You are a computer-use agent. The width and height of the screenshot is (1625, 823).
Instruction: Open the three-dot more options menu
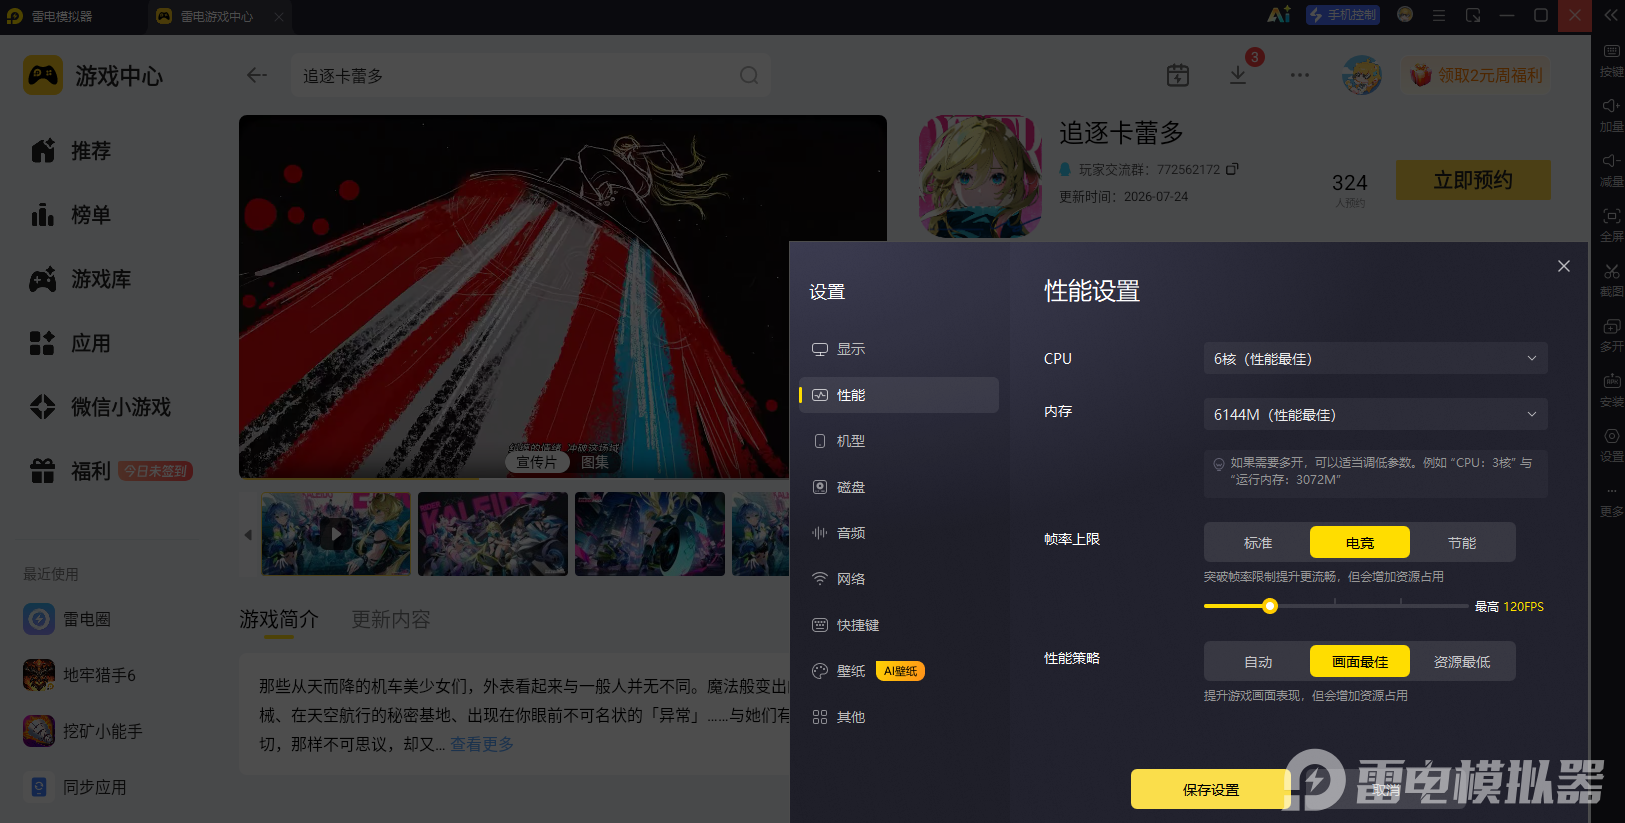pos(1300,75)
